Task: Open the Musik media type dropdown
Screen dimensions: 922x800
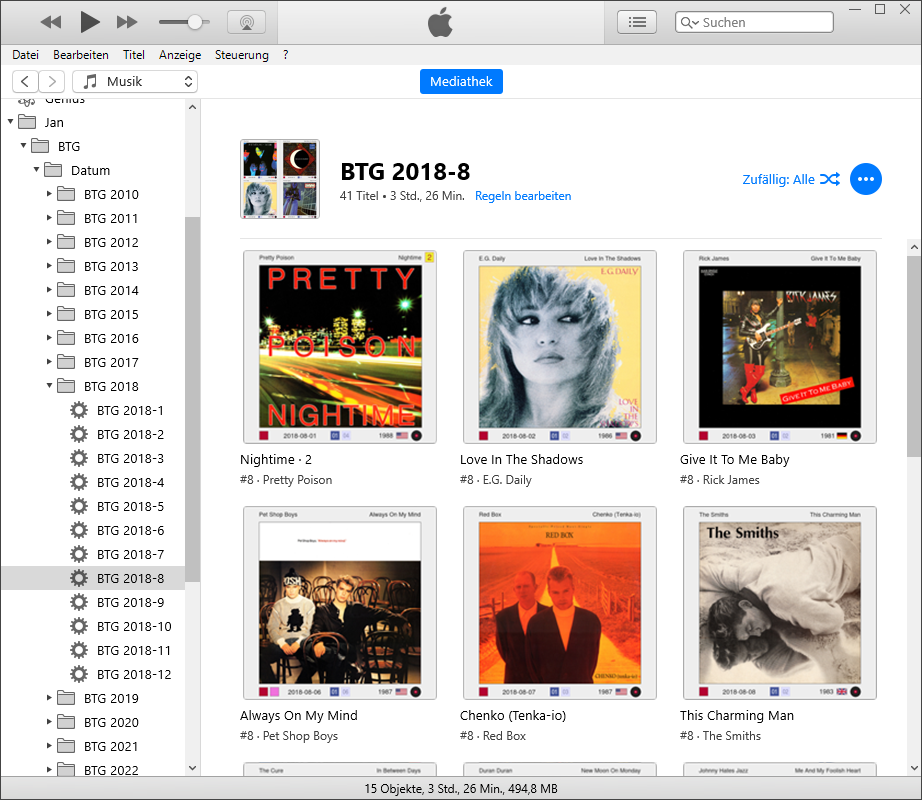Action: [x=135, y=81]
